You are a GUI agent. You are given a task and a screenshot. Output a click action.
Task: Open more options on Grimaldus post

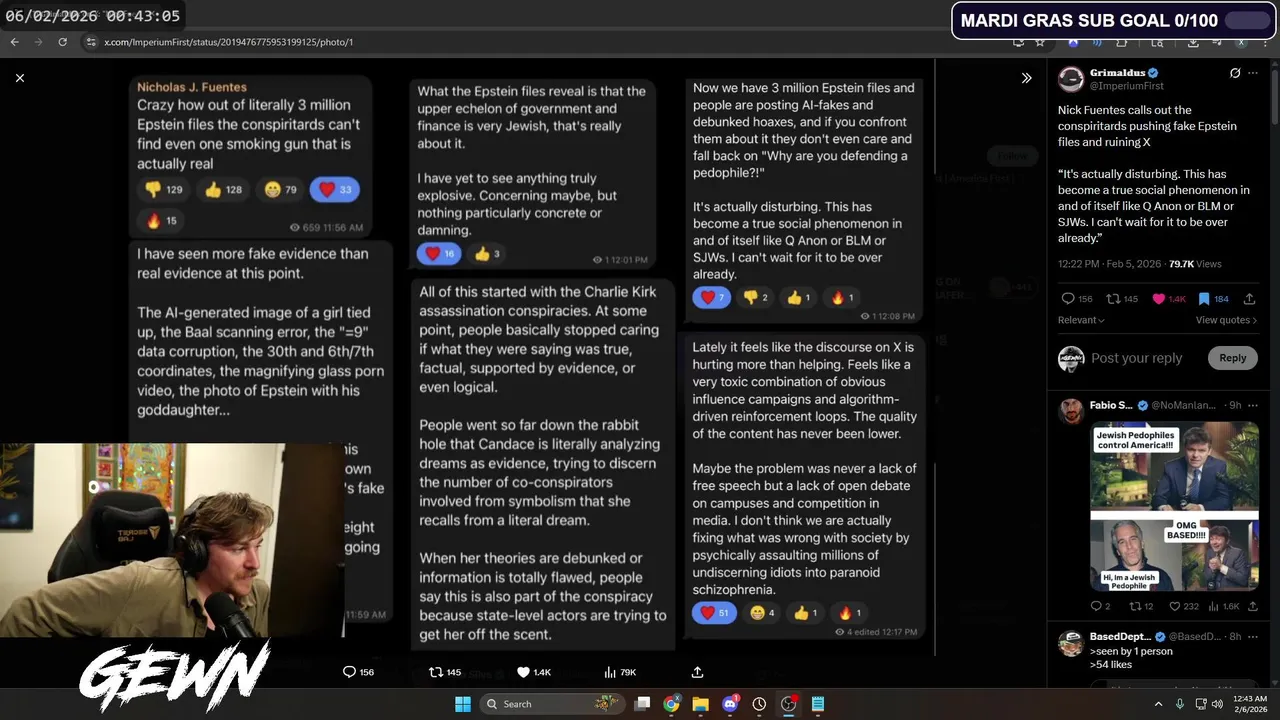[1253, 73]
